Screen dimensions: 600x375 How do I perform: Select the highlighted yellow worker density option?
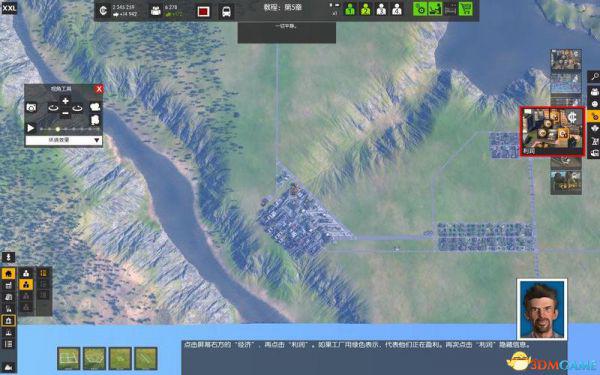point(26,285)
